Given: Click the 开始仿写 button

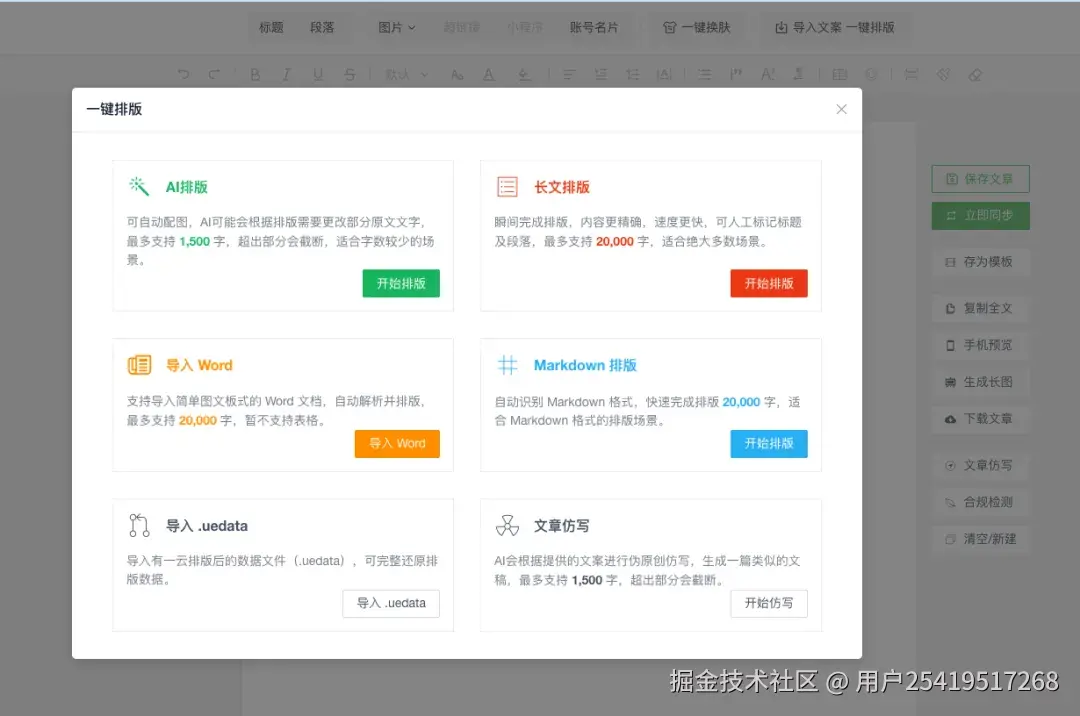Looking at the screenshot, I should (x=769, y=603).
